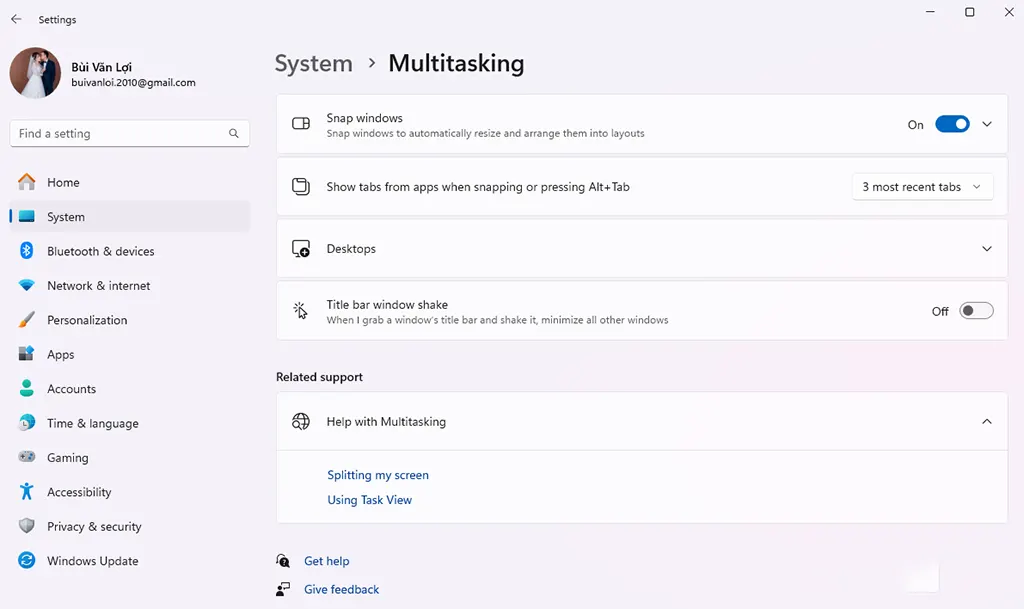Click the Windows Update sync icon

point(27,561)
